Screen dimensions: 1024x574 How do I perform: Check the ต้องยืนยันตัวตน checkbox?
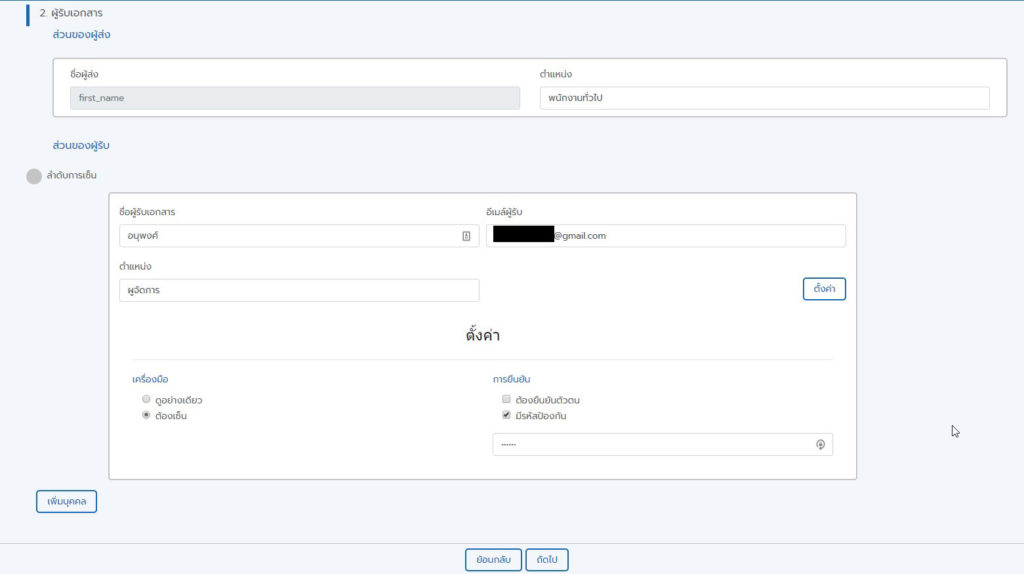coord(506,399)
